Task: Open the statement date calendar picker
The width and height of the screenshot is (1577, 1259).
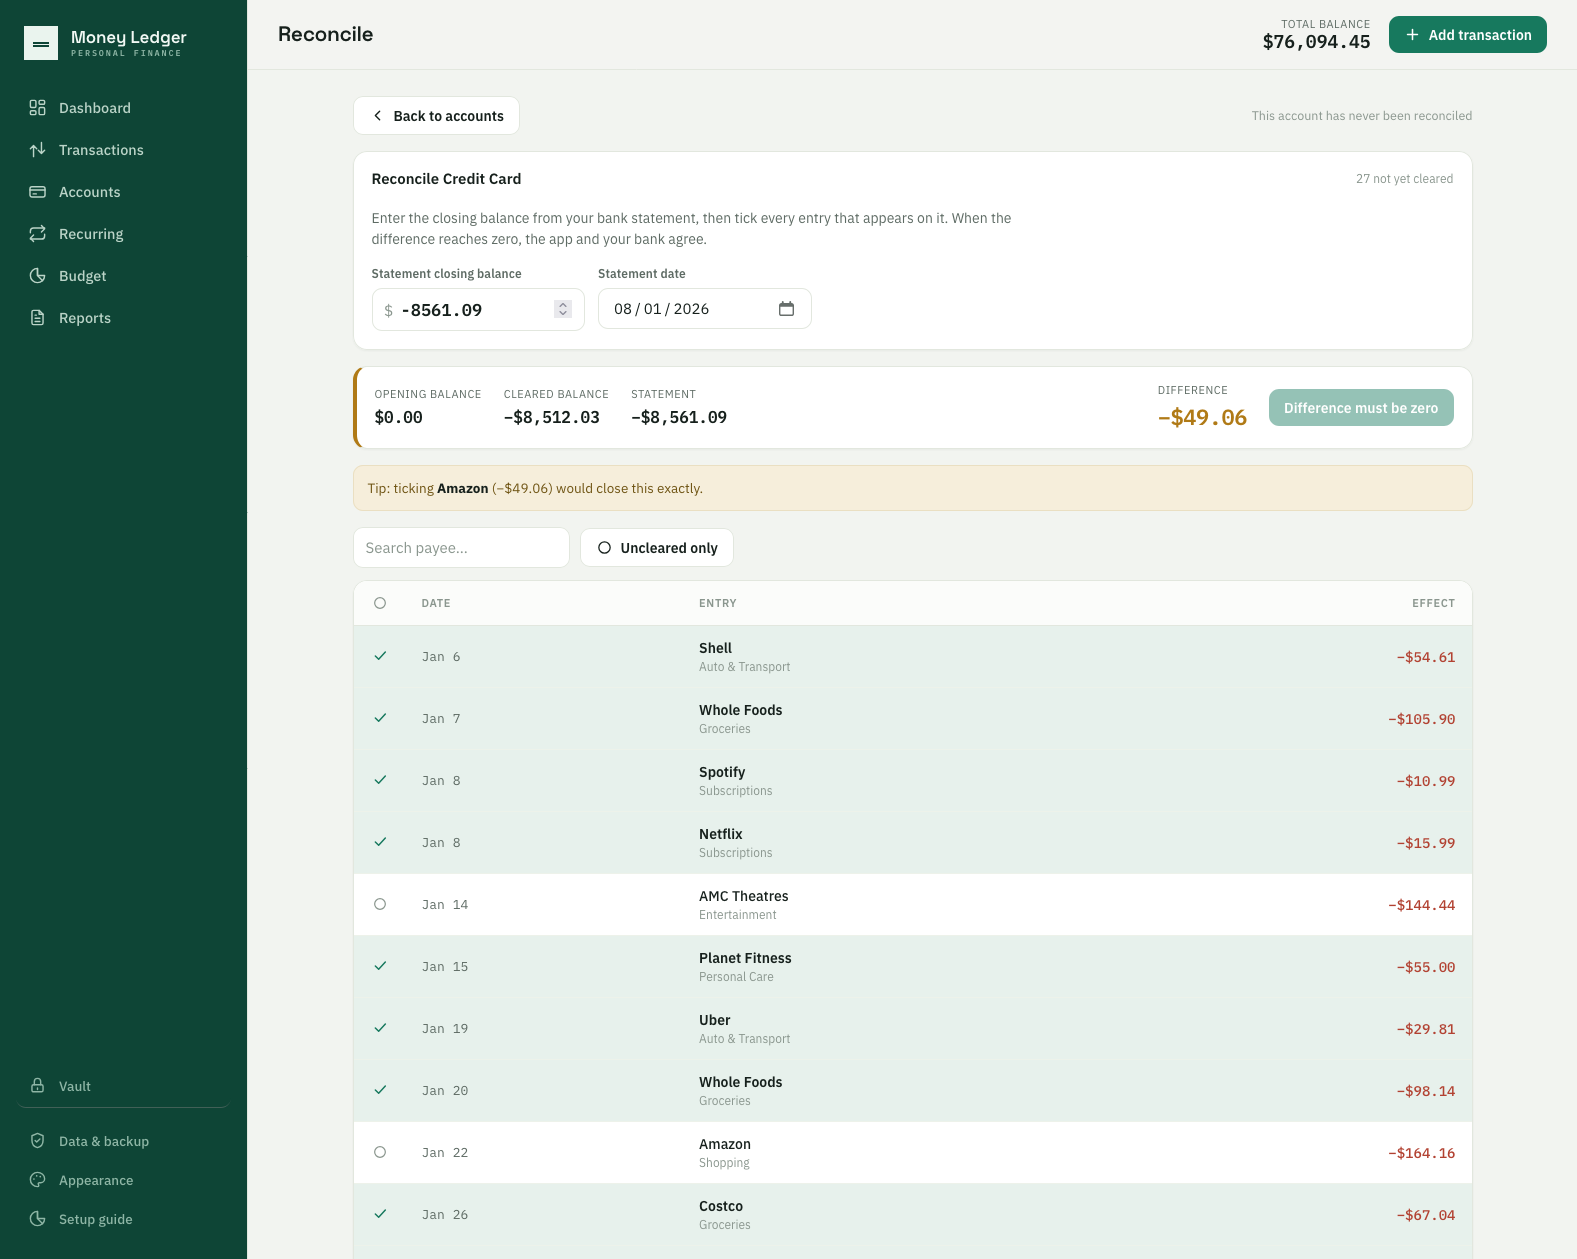Action: [786, 309]
